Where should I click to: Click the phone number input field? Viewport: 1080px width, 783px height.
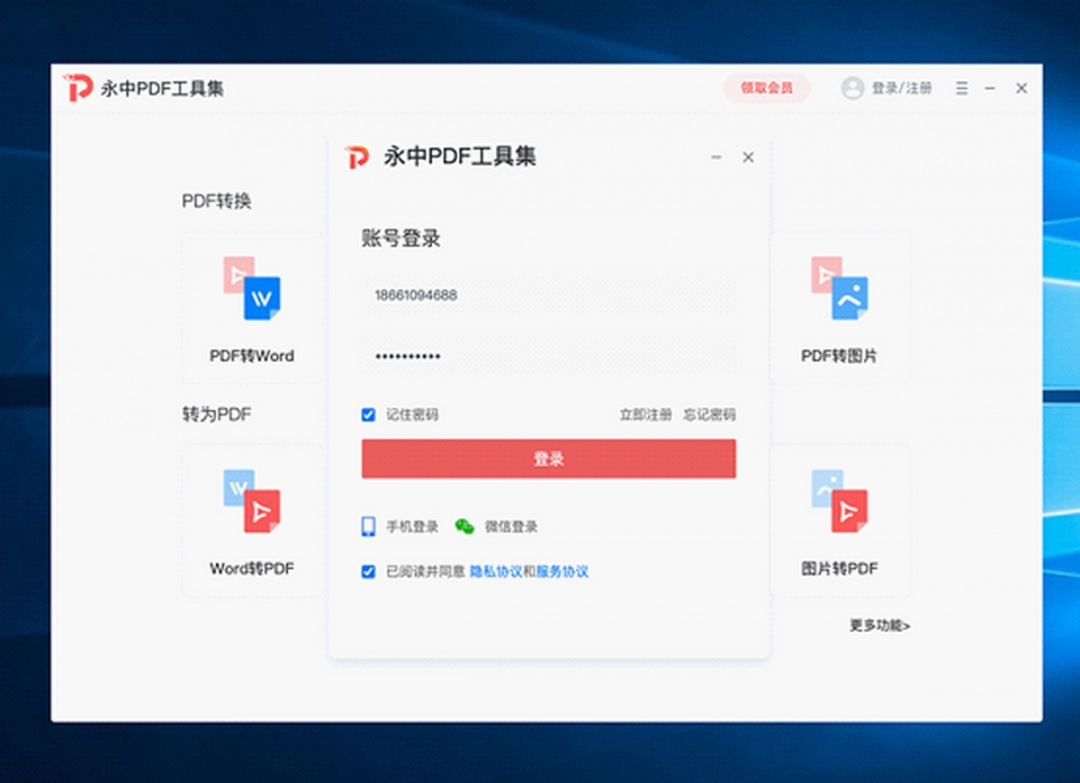point(549,295)
